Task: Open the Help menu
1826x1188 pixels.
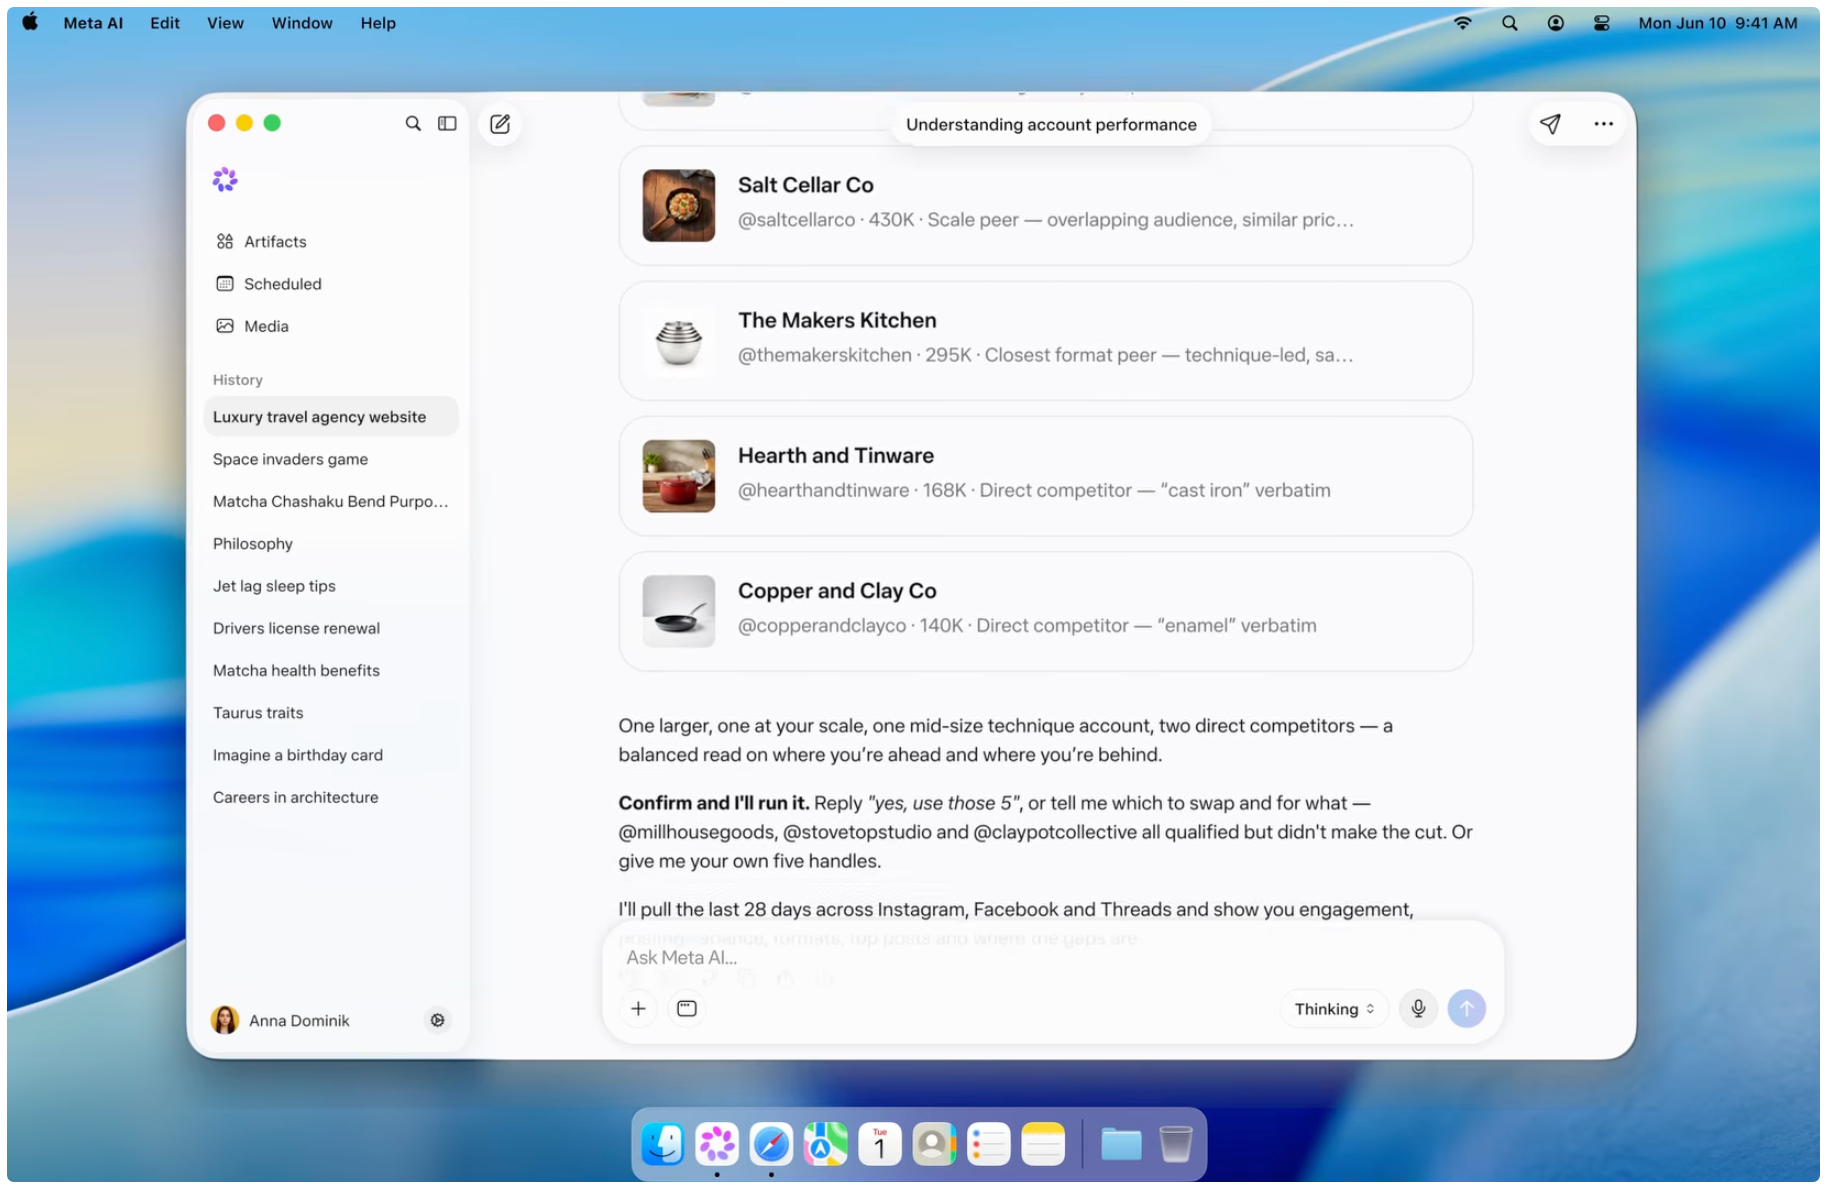Action: tap(378, 23)
